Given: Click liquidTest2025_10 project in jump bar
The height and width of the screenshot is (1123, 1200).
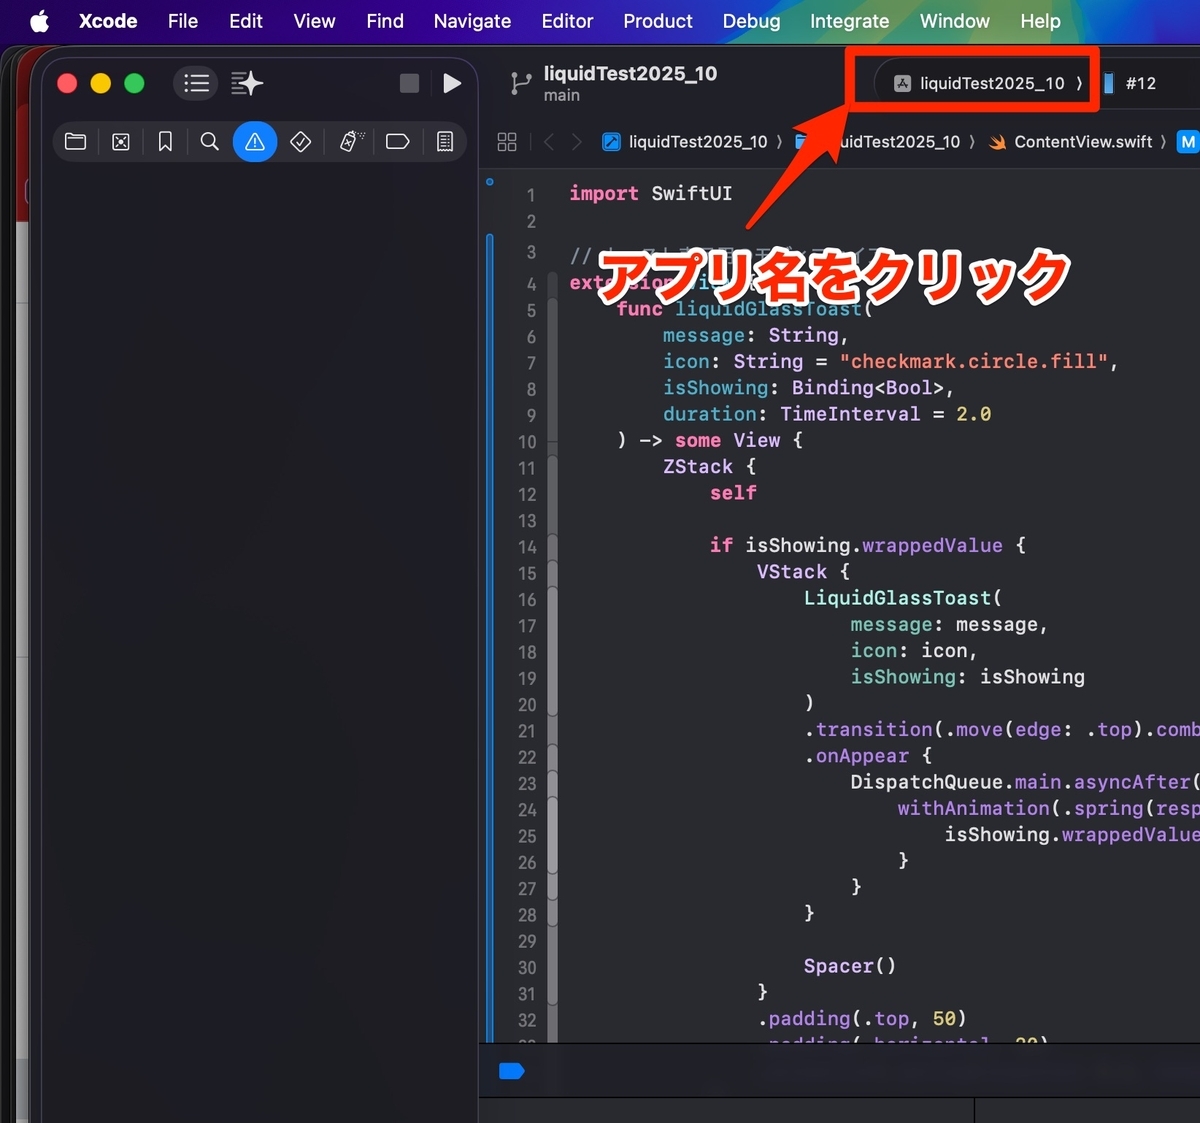Looking at the screenshot, I should 685,142.
